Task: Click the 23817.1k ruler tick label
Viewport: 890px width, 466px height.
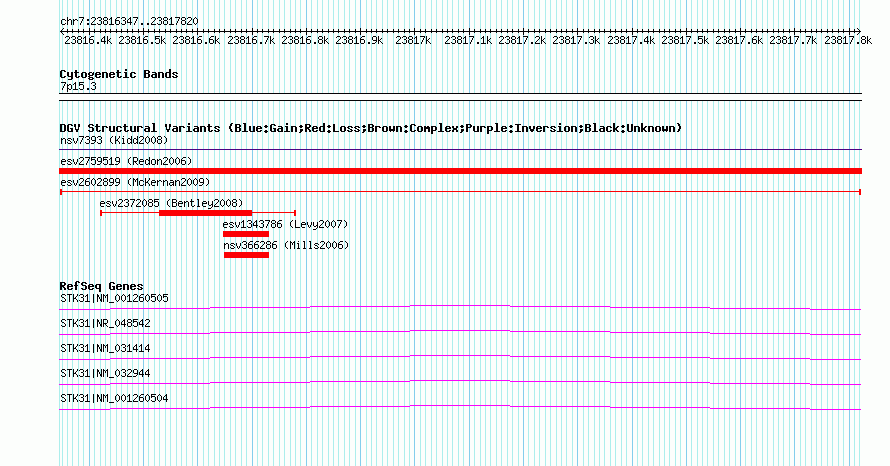Action: pos(468,40)
